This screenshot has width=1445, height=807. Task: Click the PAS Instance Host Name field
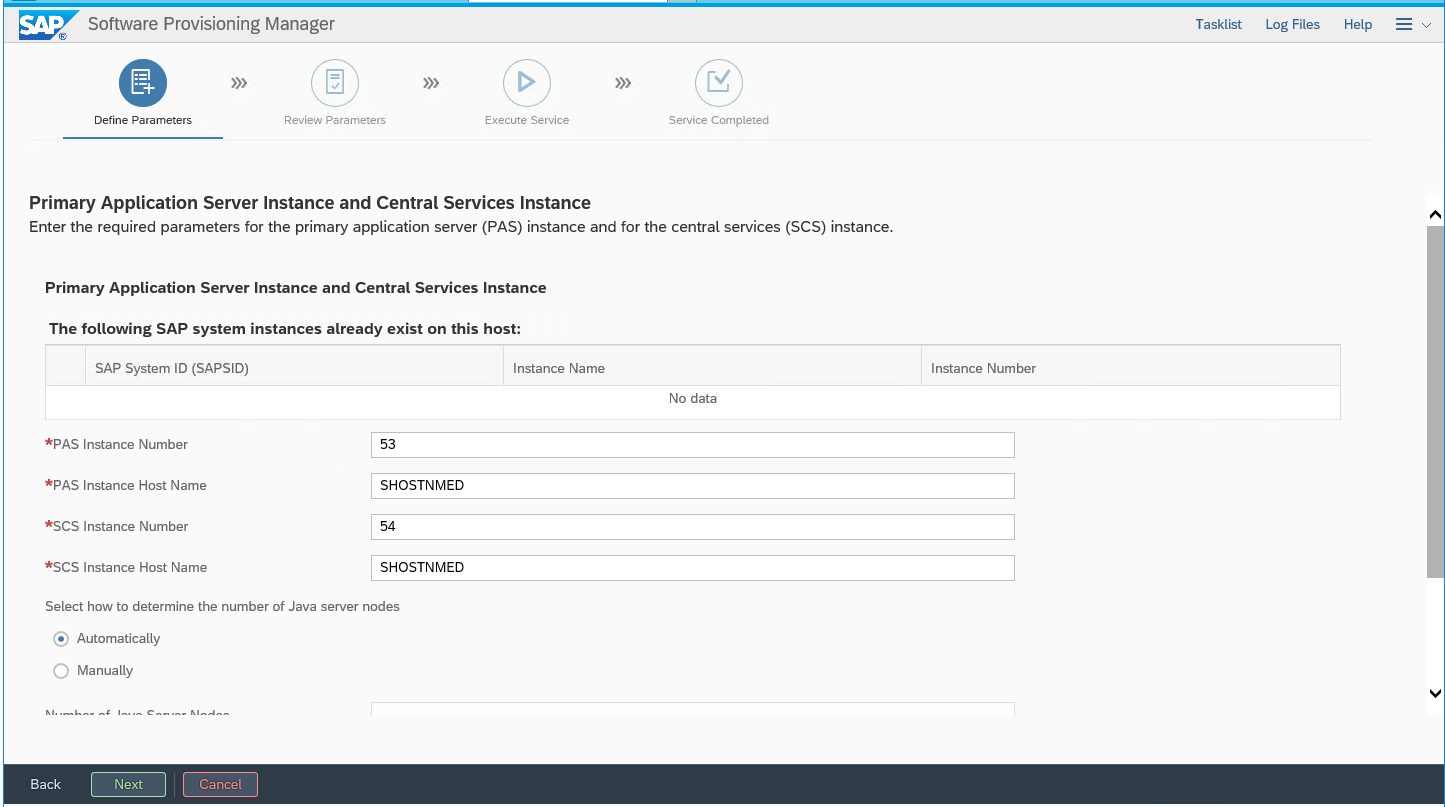coord(692,486)
